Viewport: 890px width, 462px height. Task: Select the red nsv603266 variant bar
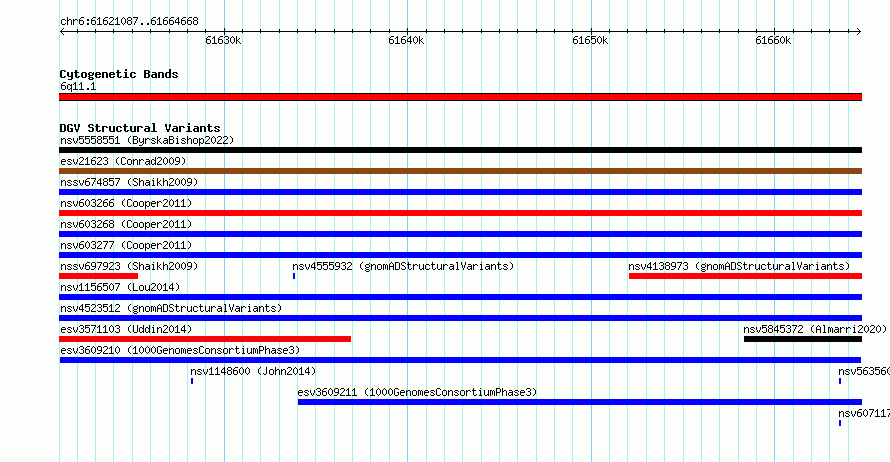pos(460,213)
